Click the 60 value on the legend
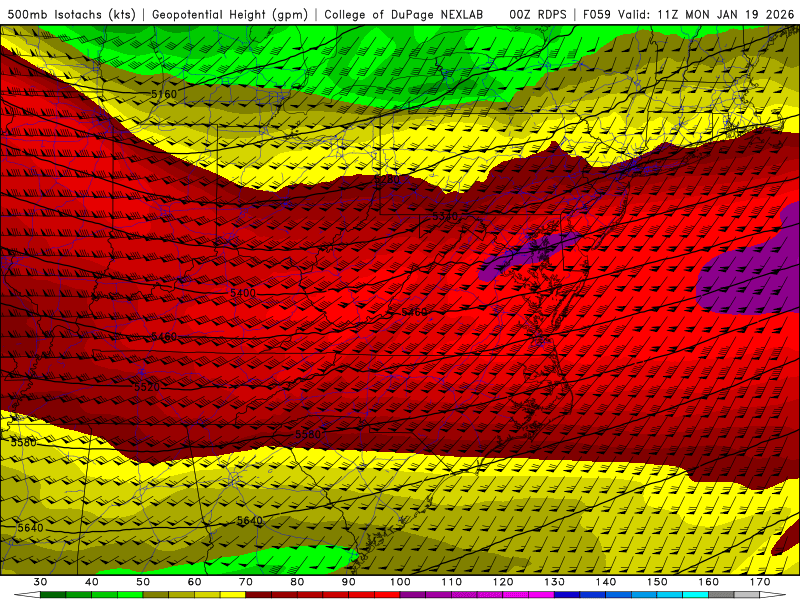This screenshot has height=600, width=800. click(x=194, y=582)
